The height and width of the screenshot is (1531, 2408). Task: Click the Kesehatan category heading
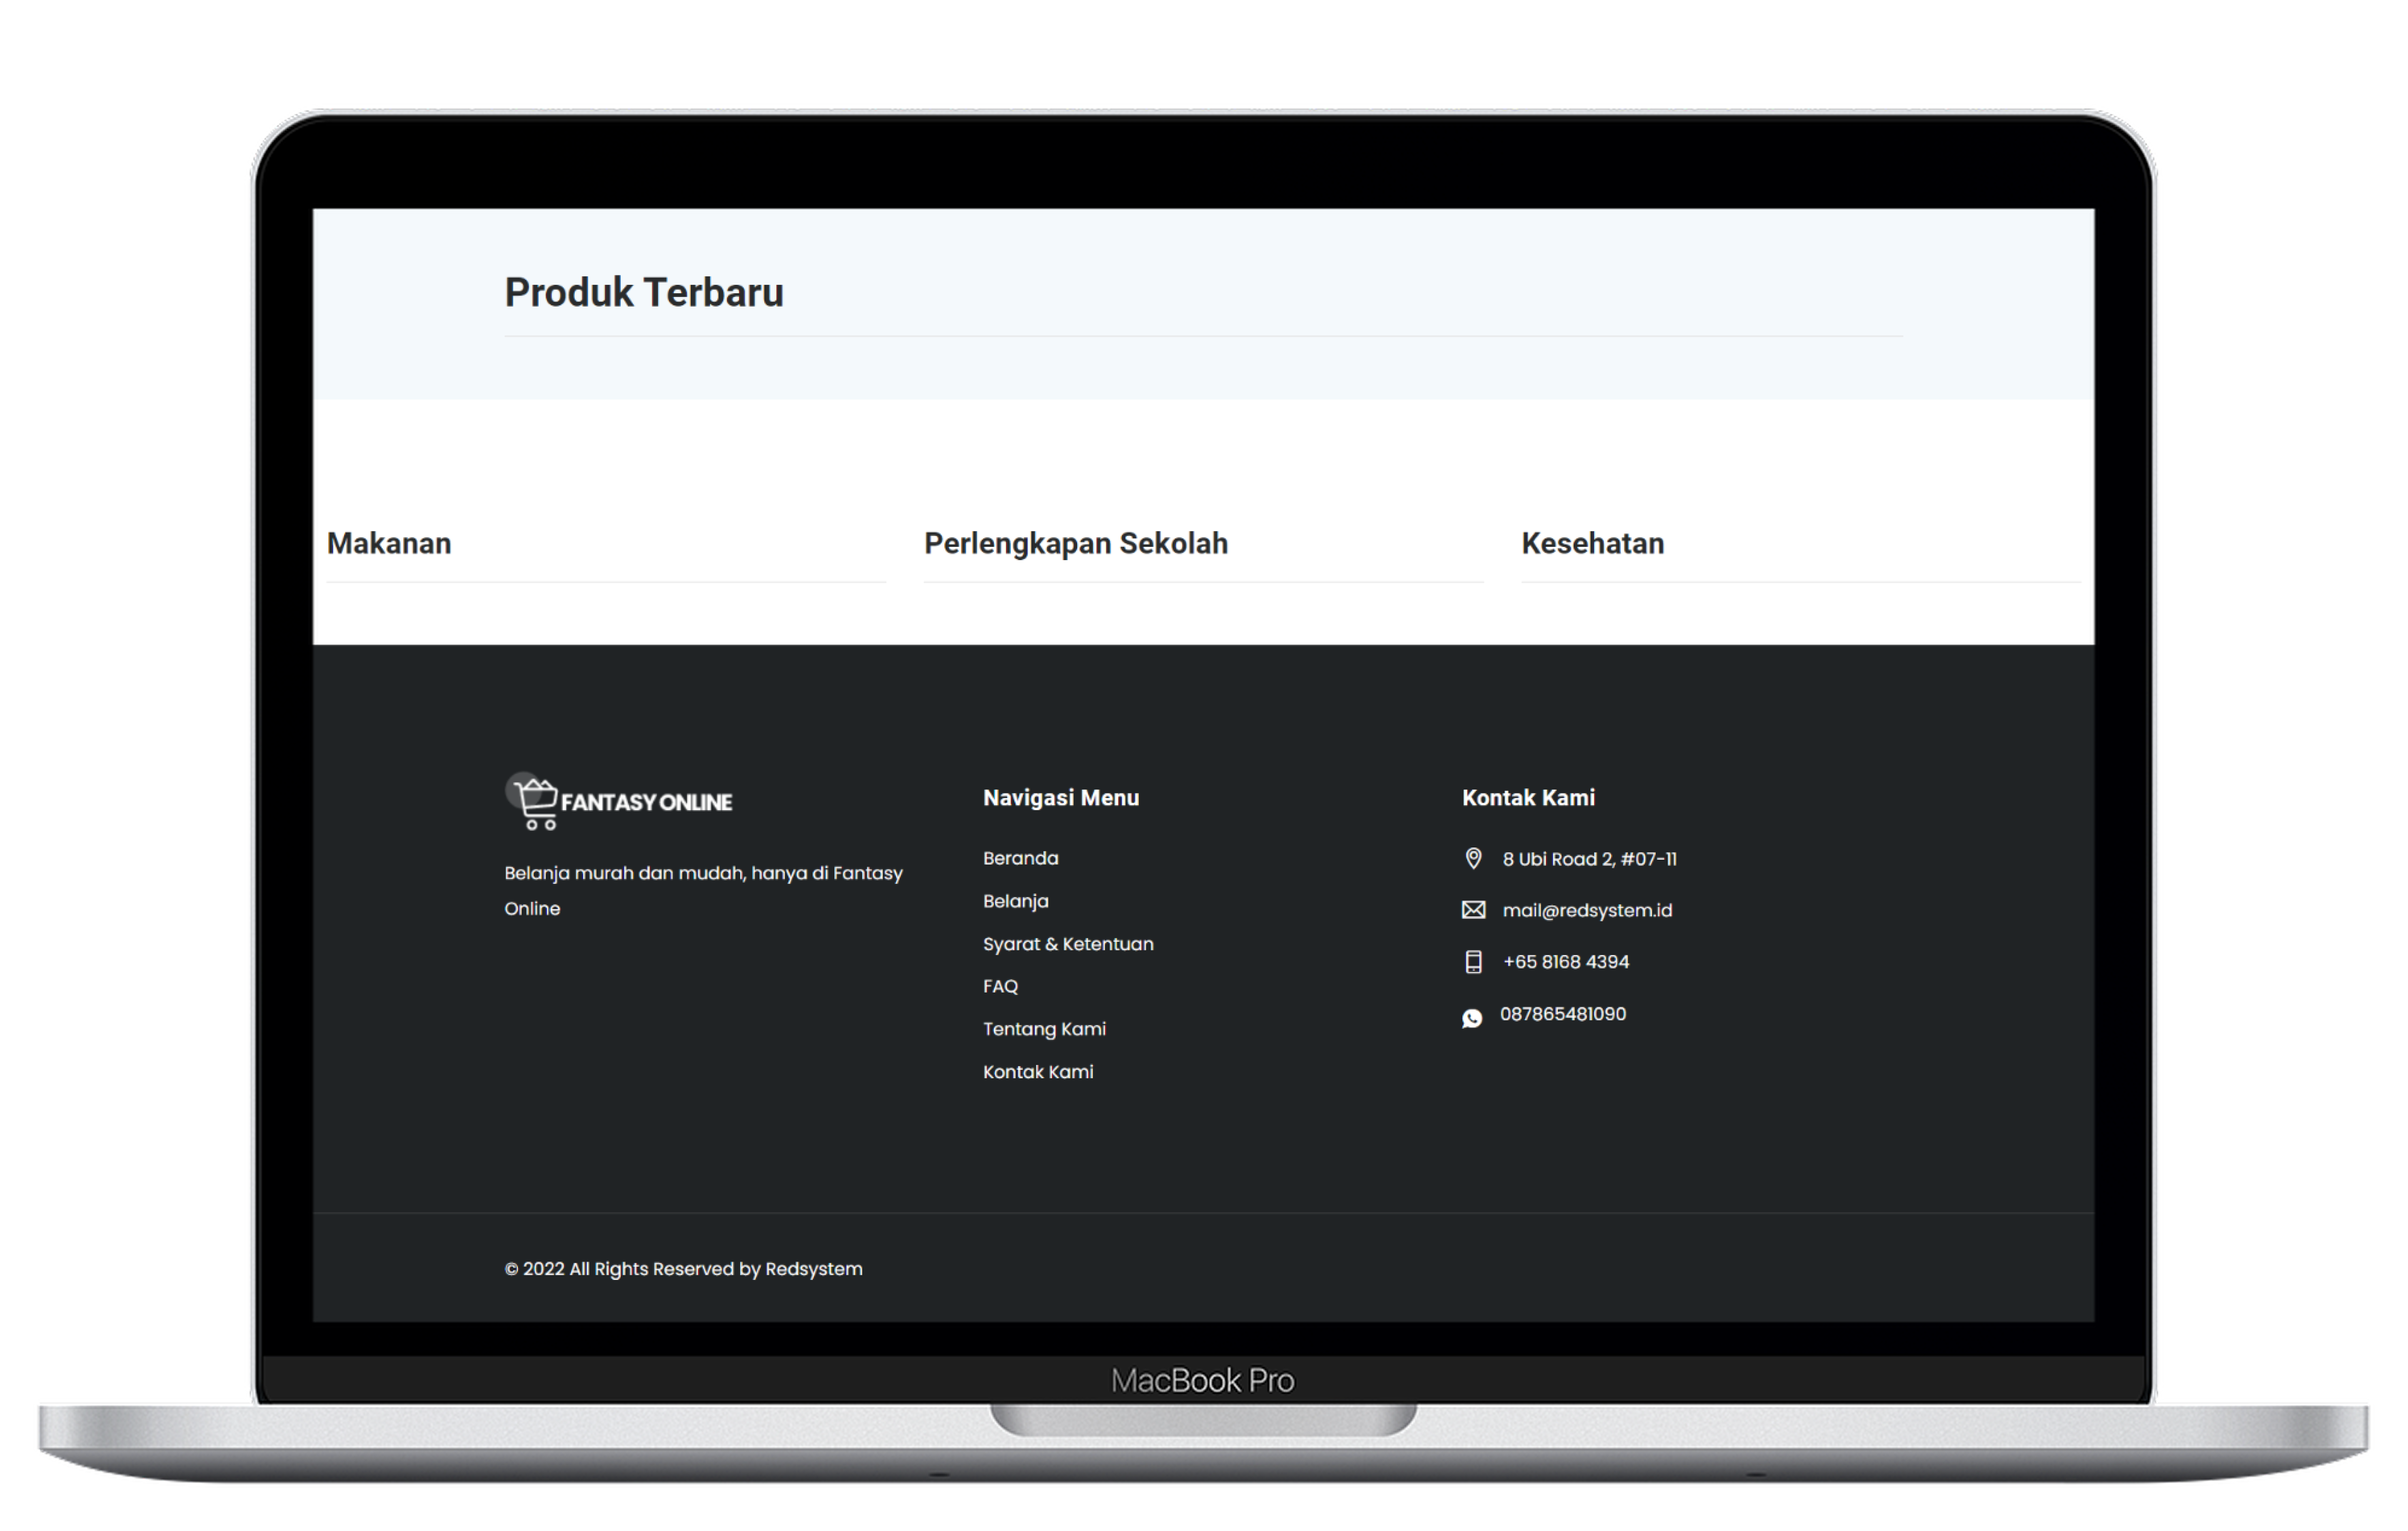point(1593,543)
